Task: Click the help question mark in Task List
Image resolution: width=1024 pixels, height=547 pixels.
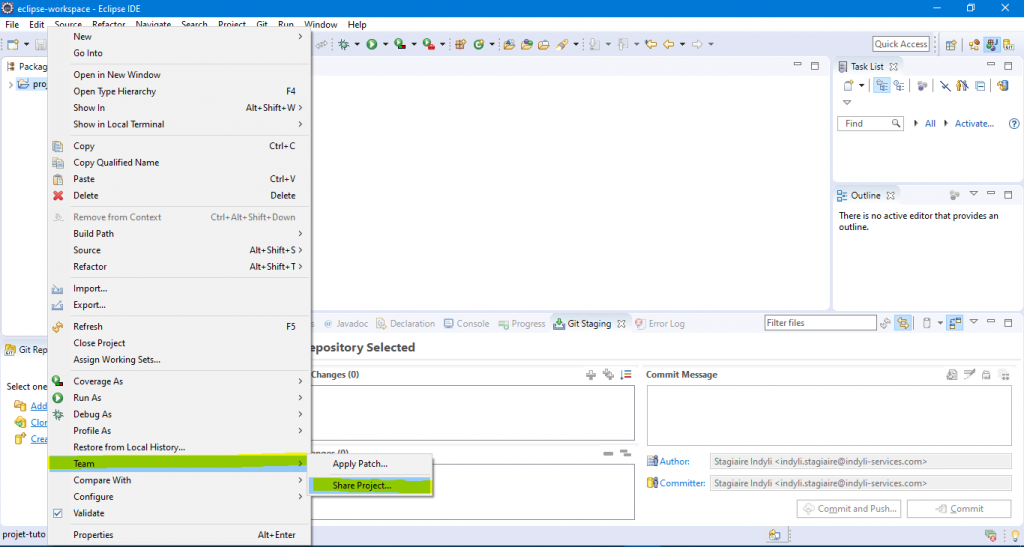Action: tap(1014, 123)
